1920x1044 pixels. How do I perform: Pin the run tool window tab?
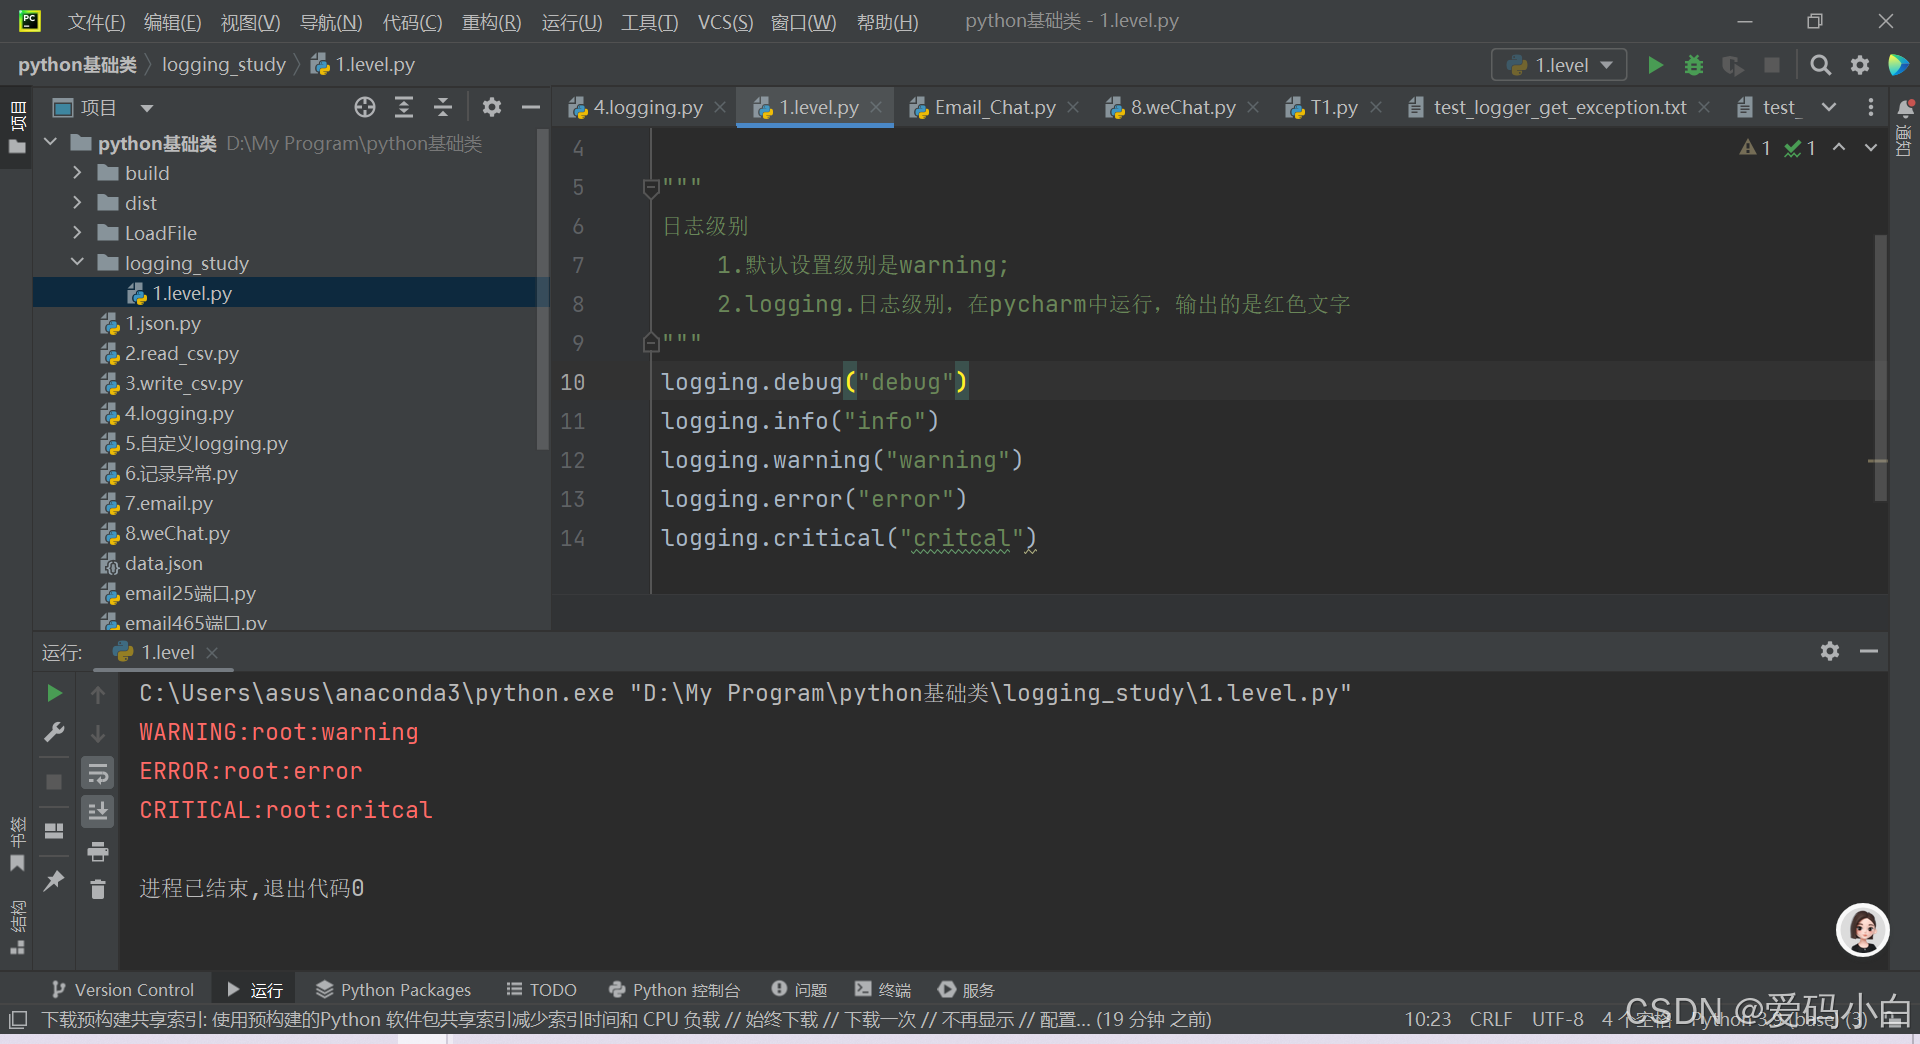[54, 881]
